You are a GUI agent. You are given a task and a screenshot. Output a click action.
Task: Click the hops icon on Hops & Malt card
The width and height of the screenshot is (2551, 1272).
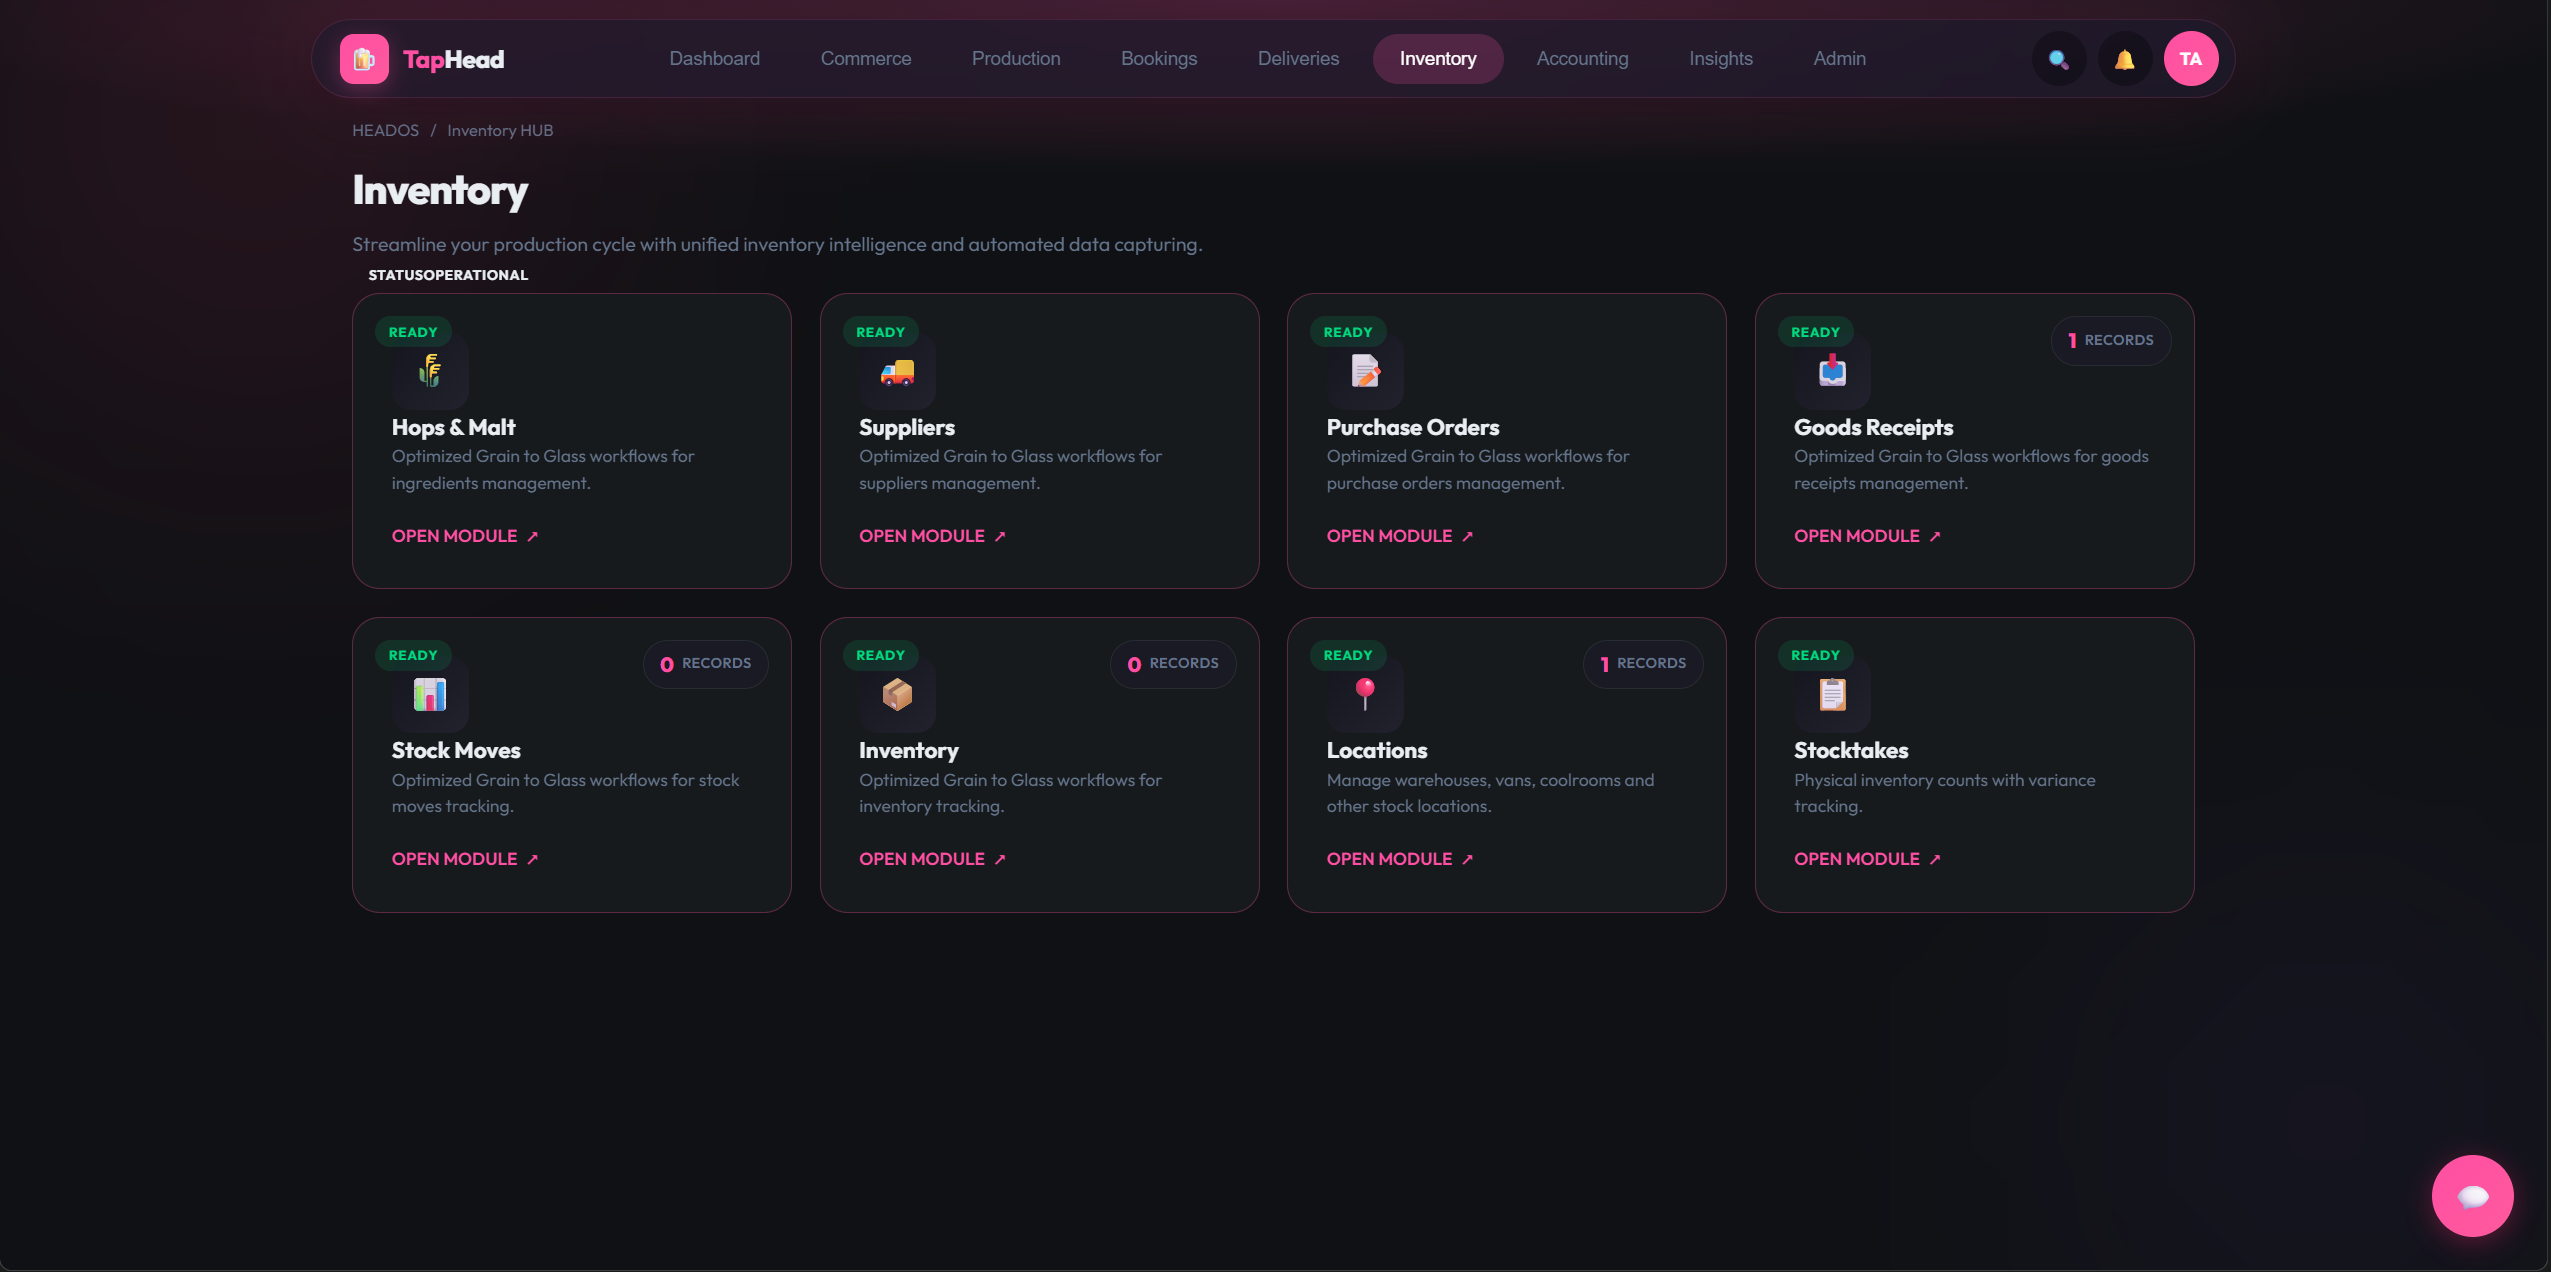(429, 372)
